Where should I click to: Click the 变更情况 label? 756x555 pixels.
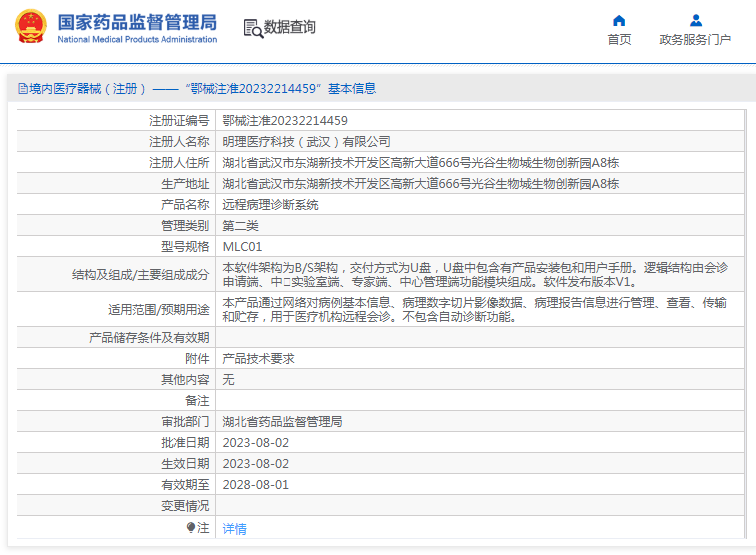[x=185, y=506]
